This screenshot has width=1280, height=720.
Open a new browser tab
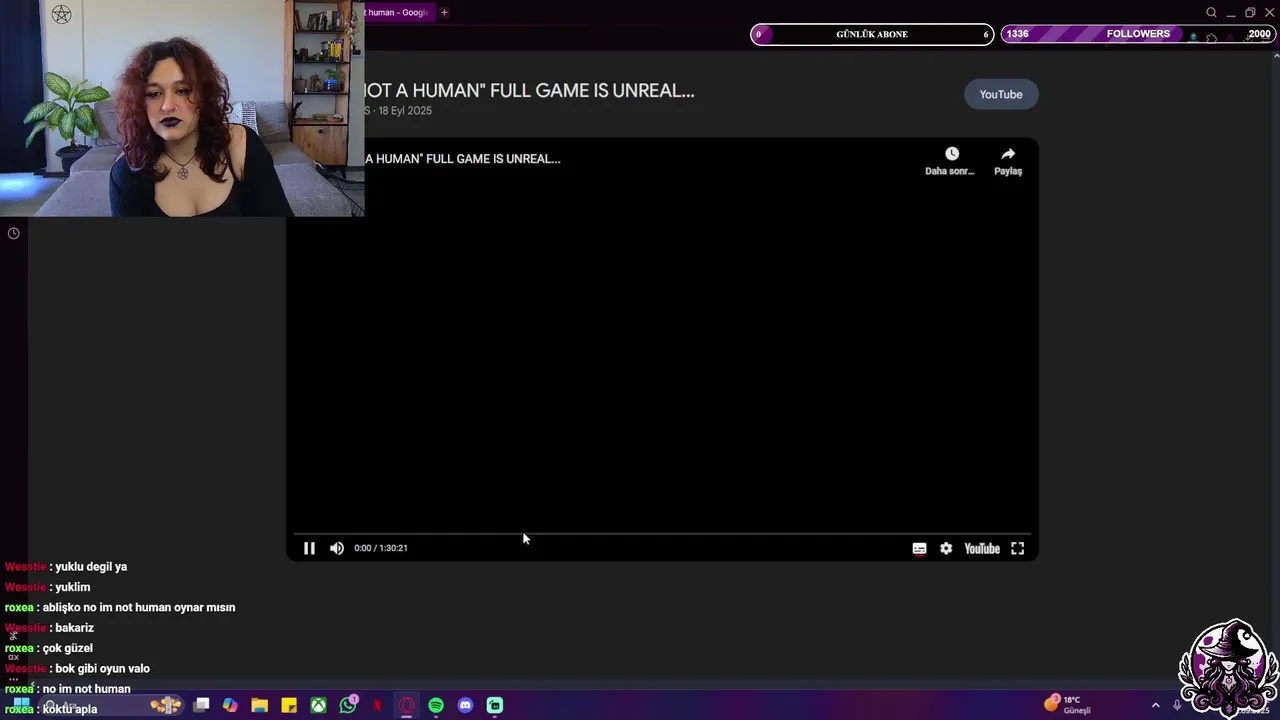coord(444,13)
